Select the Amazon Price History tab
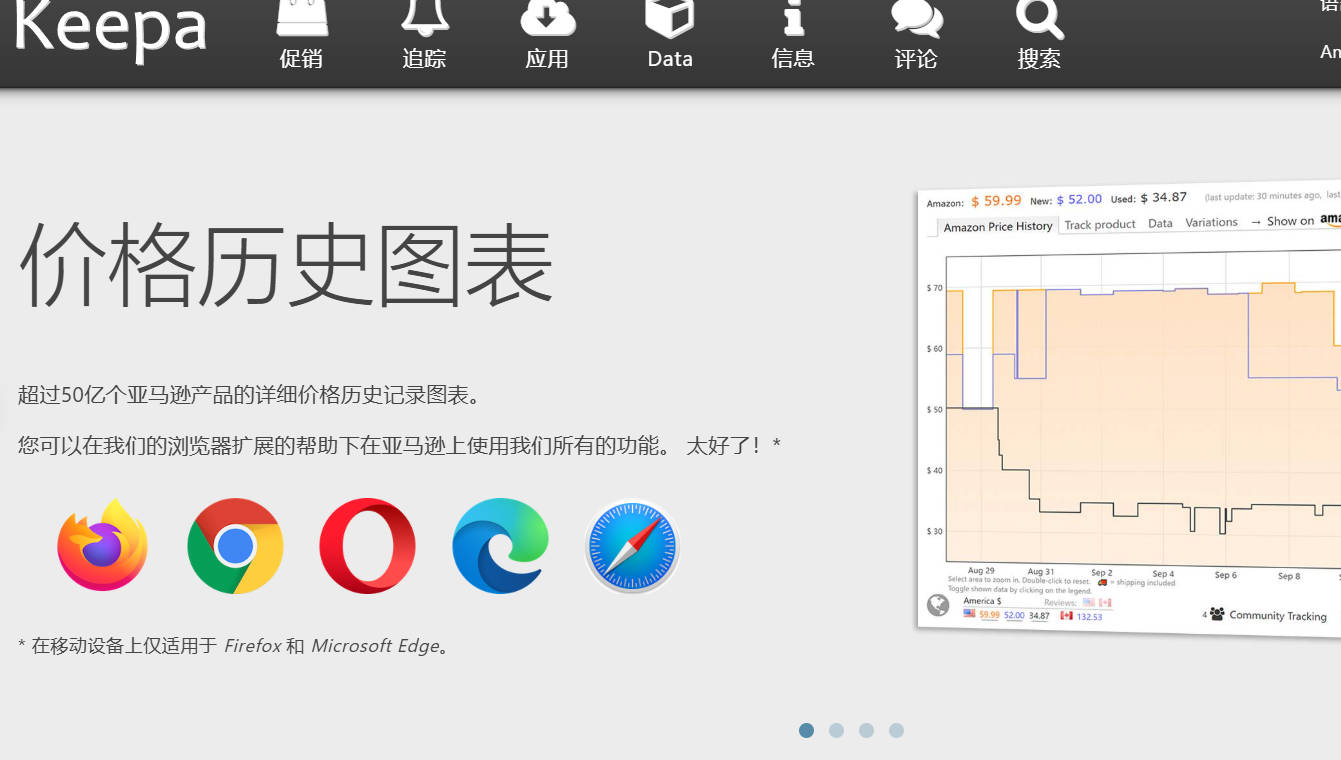 (x=997, y=226)
